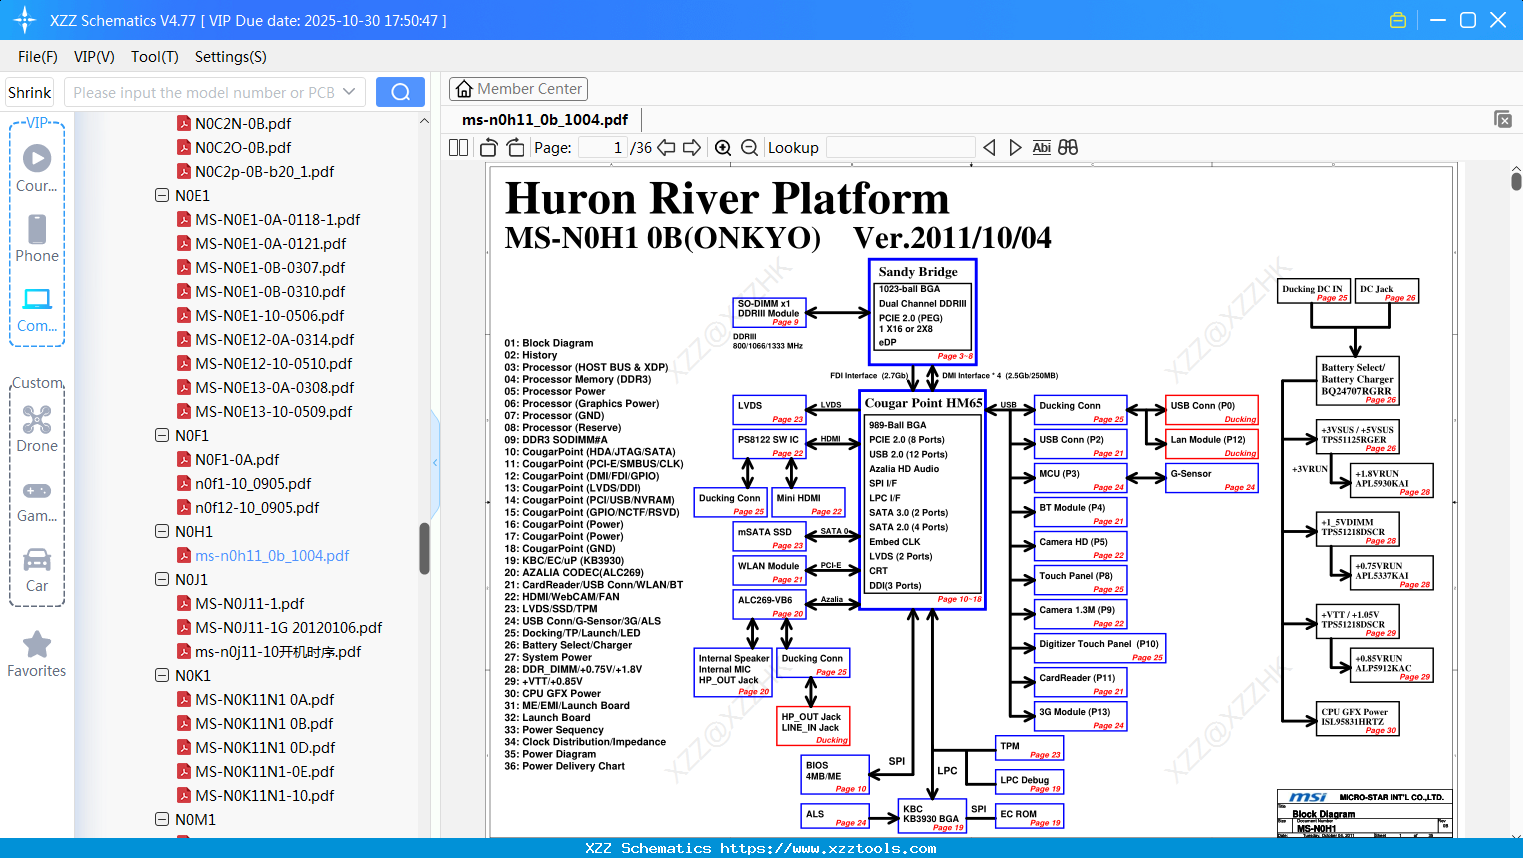
Task: Open the Drone schematics category
Action: coord(37,428)
